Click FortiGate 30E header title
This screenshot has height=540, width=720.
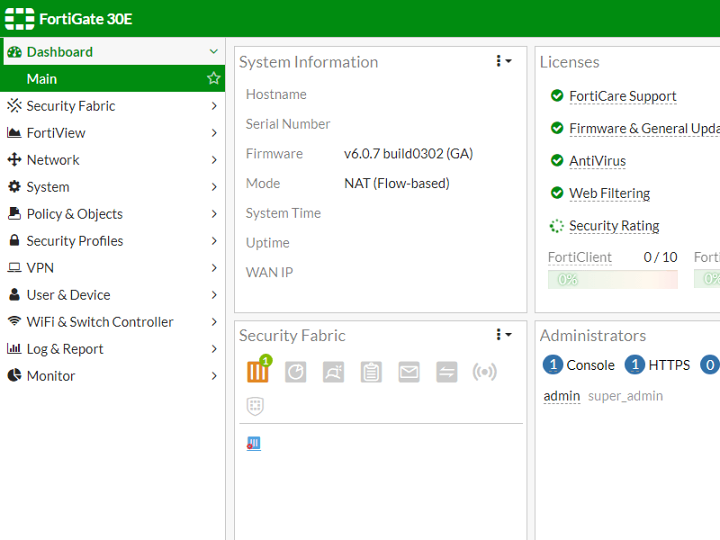[x=85, y=19]
